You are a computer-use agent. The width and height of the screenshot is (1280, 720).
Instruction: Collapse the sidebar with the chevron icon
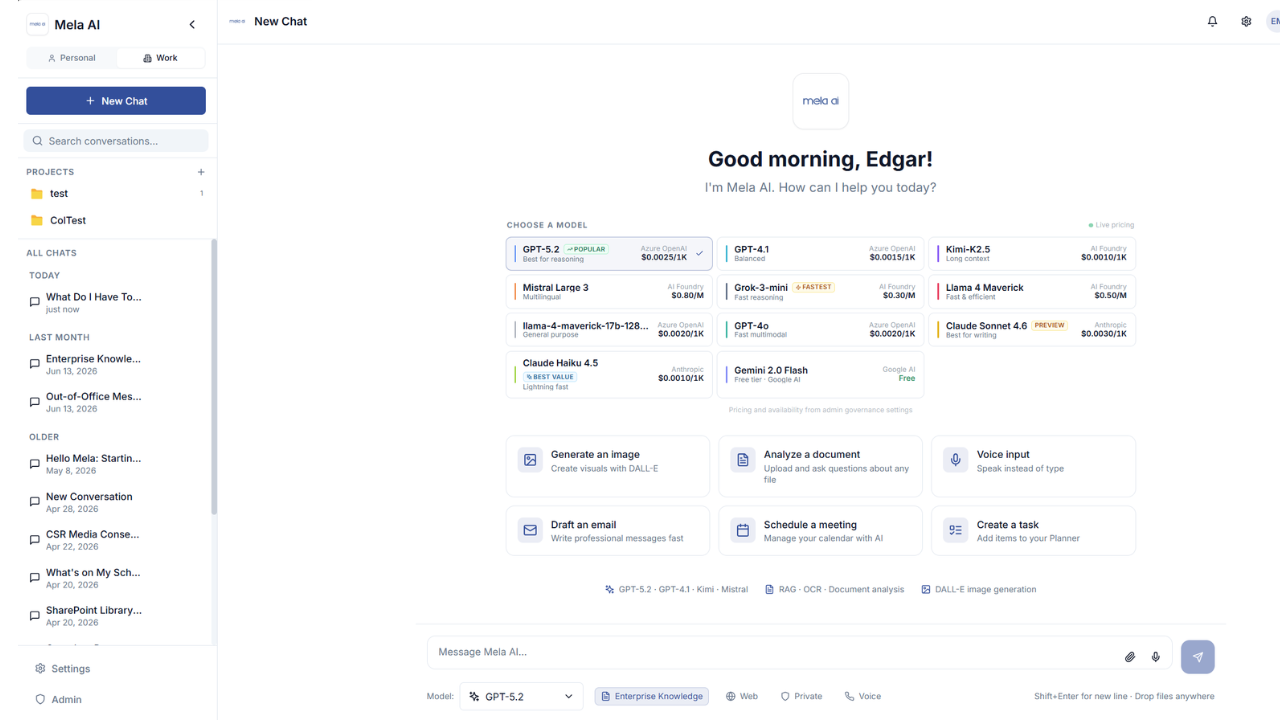click(192, 25)
